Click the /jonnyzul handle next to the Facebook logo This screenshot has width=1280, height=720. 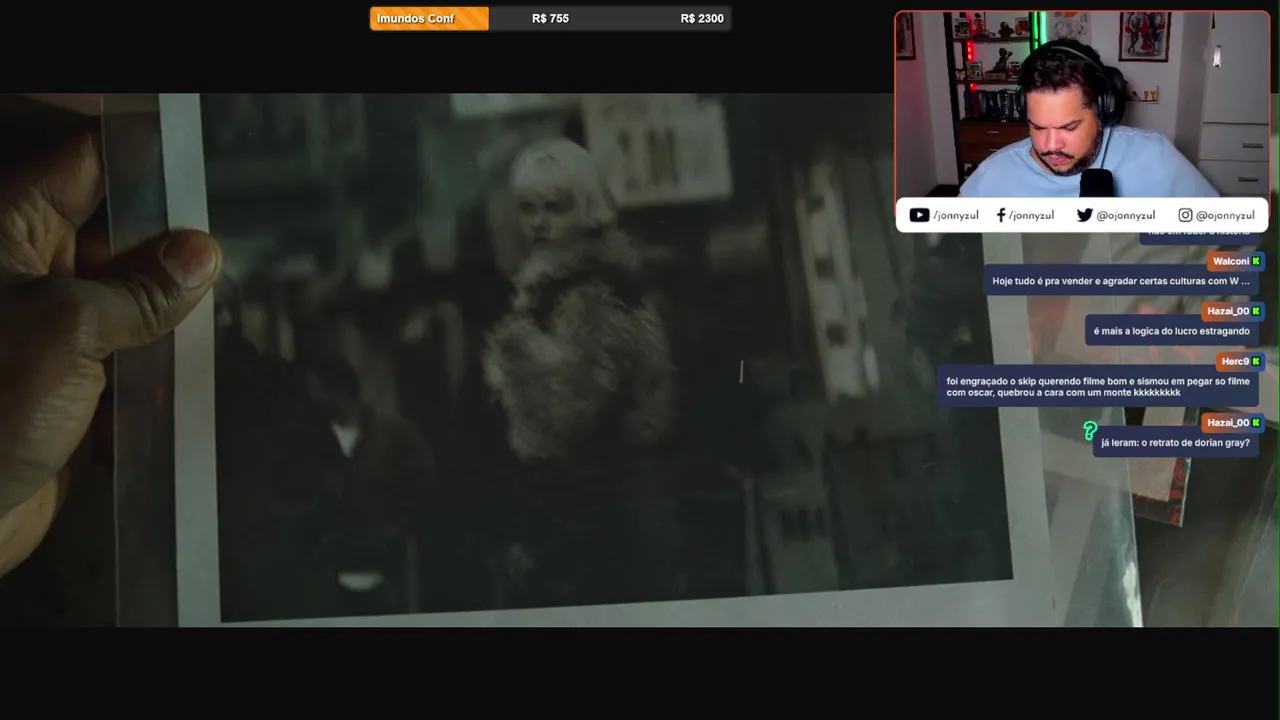tap(1031, 215)
